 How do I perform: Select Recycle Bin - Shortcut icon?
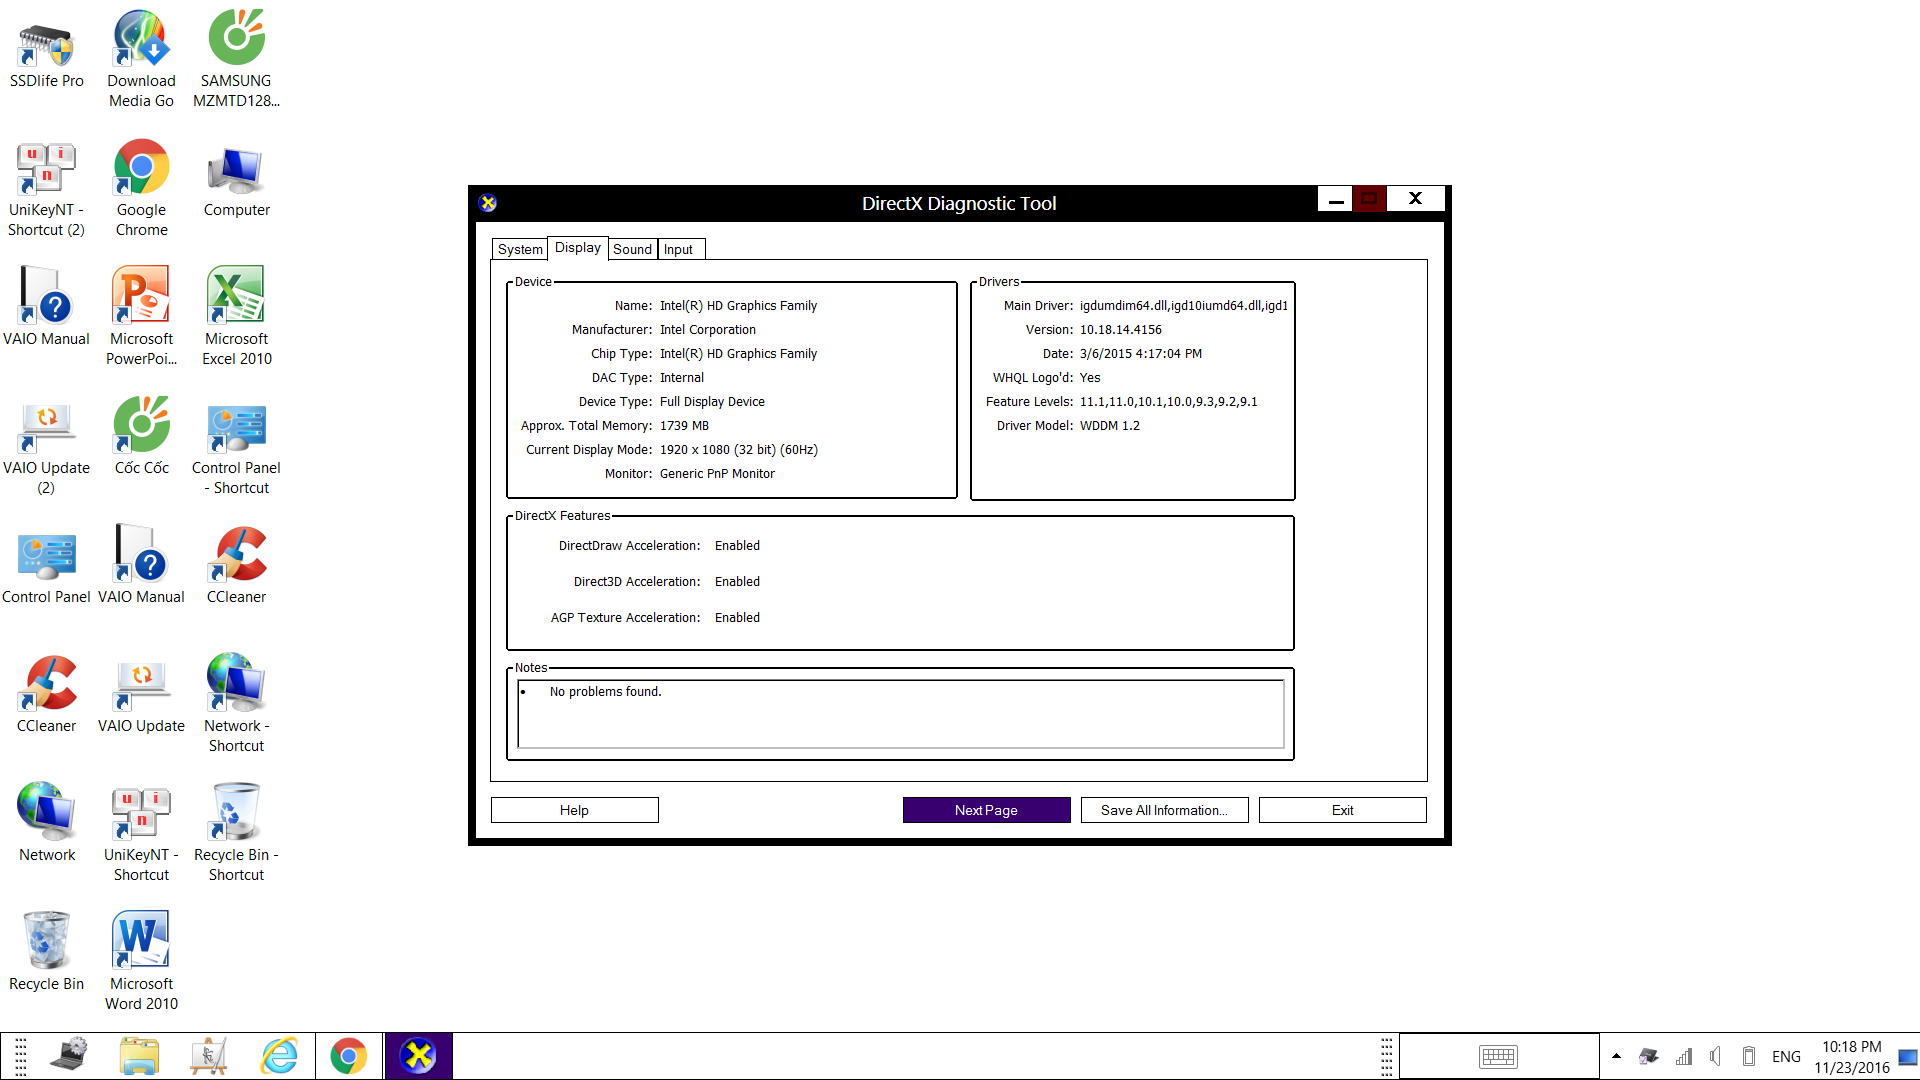tap(236, 833)
